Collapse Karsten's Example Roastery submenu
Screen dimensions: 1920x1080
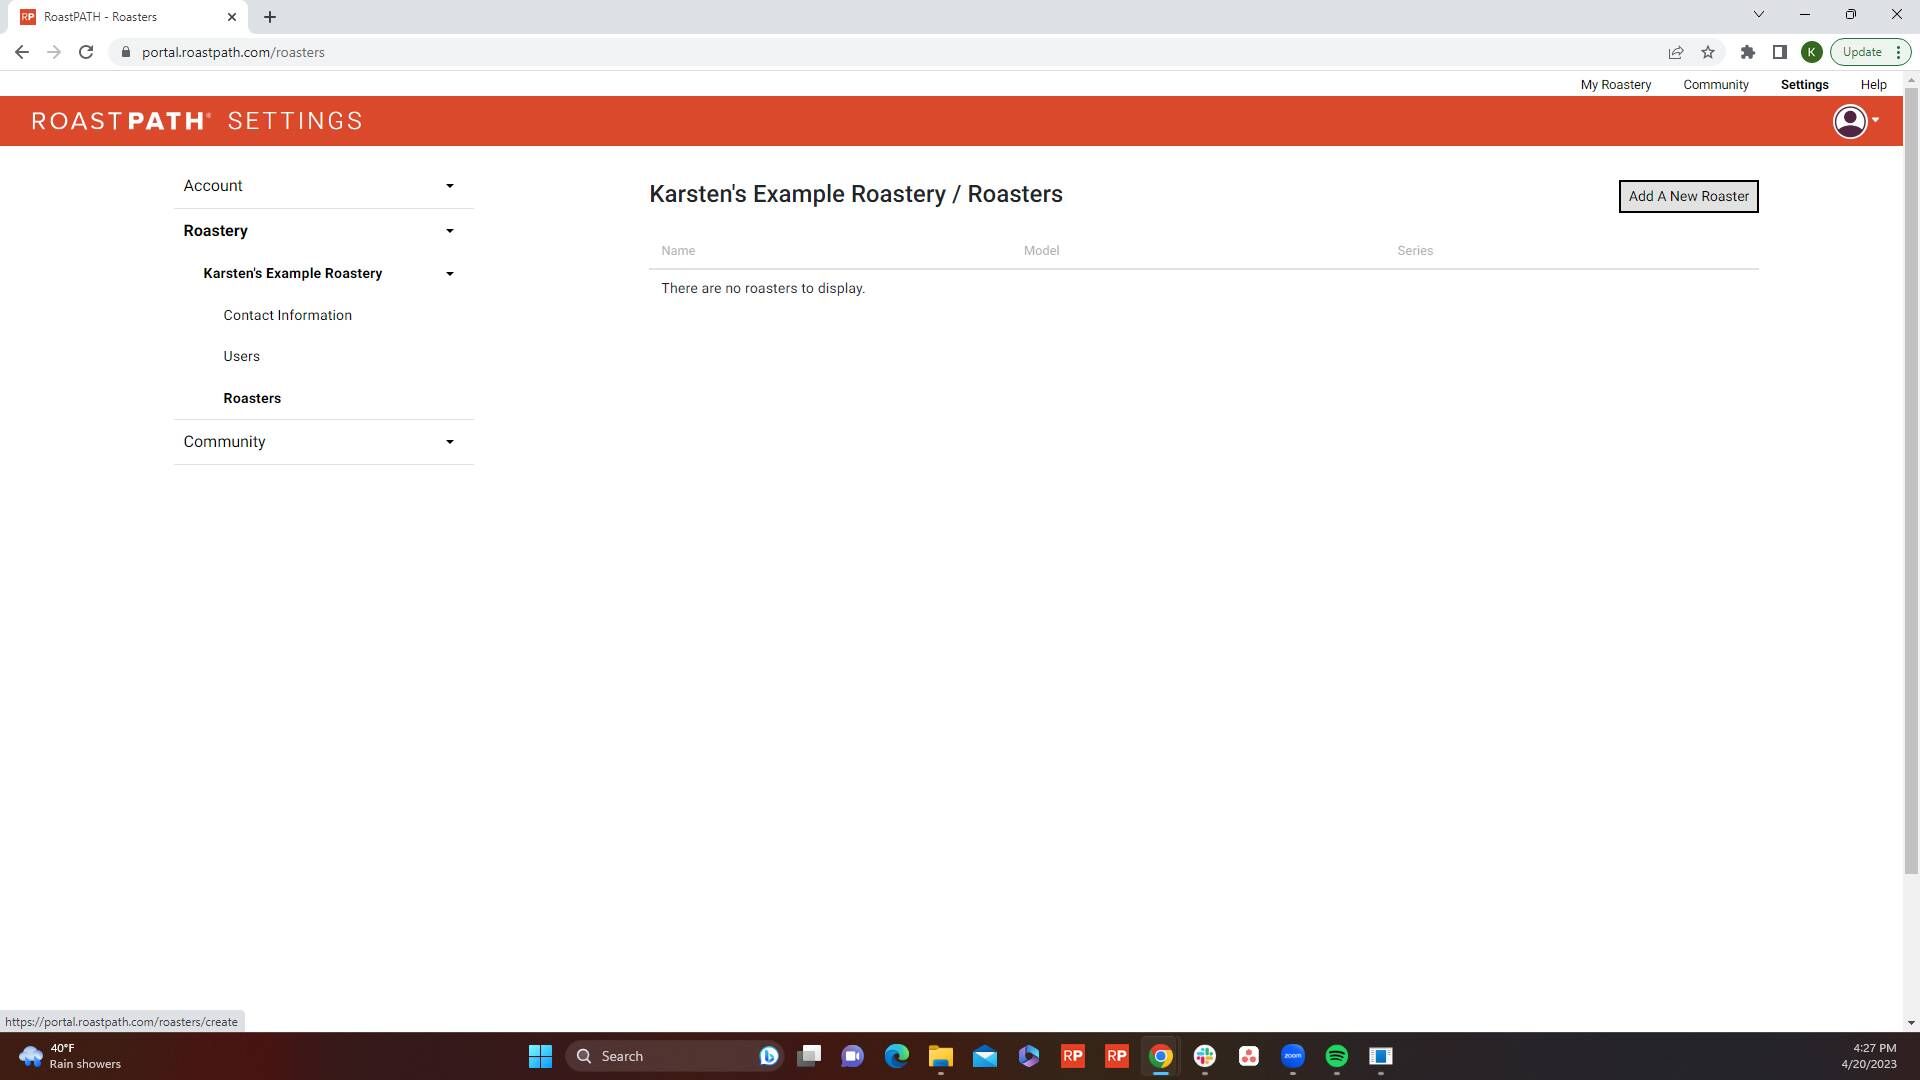point(323,273)
